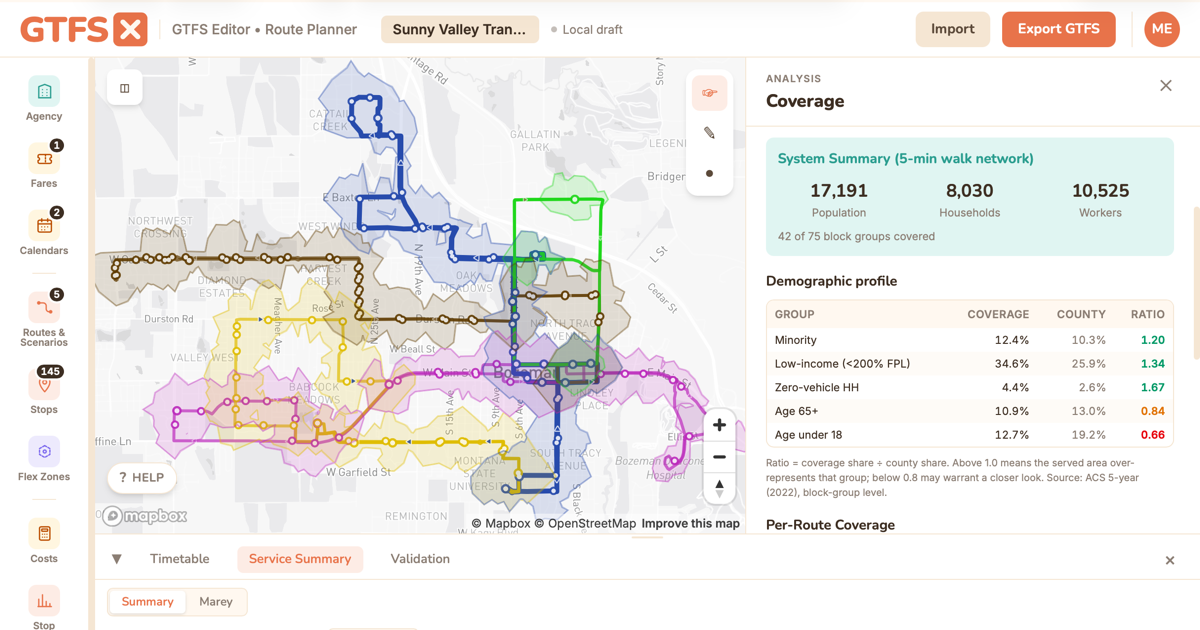Open the Calendars sidebar icon
Screen dimensions: 1200x630
(44, 226)
